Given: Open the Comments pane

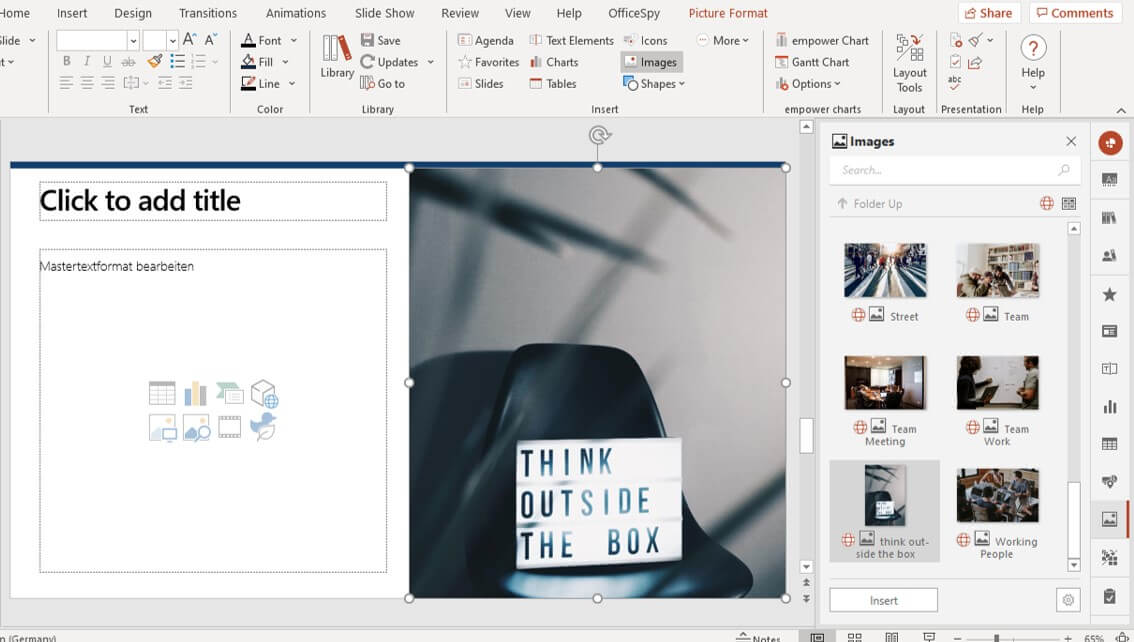Looking at the screenshot, I should point(1074,12).
